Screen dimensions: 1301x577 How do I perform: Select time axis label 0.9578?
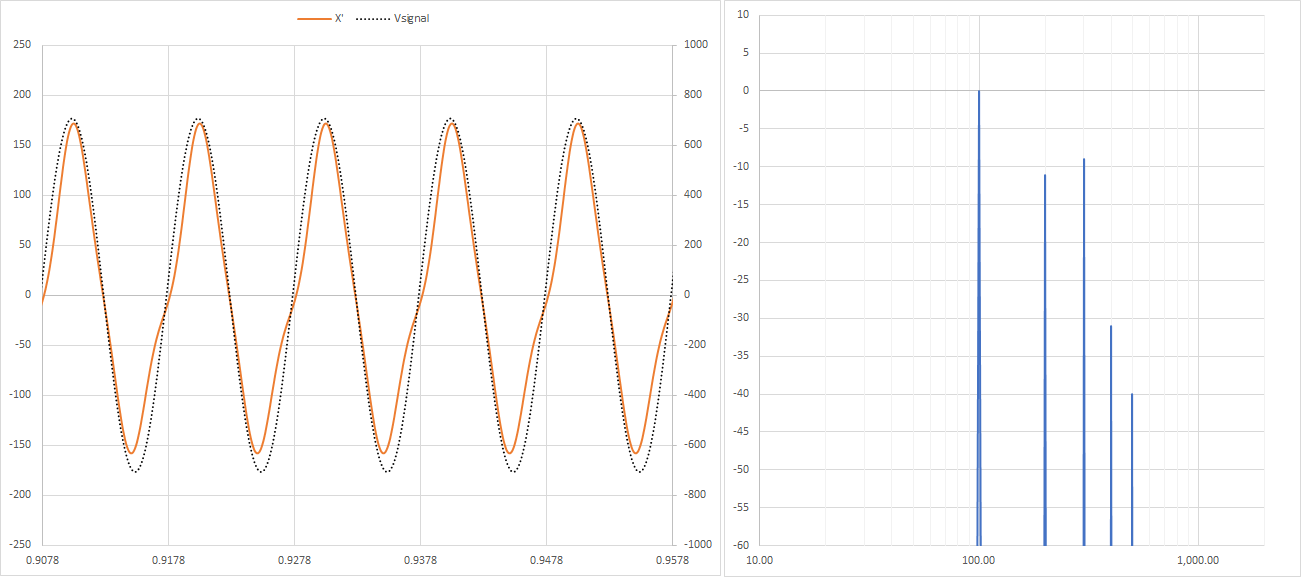click(x=672, y=560)
